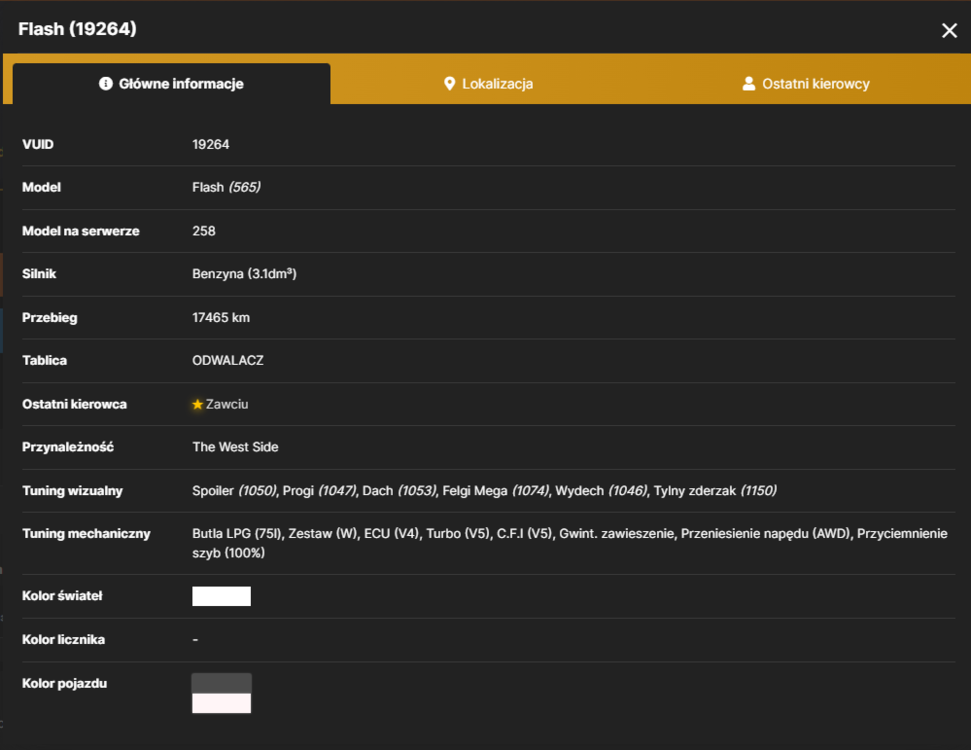971x750 pixels.
Task: Click the ODWALACZ license plate value
Action: click(x=228, y=360)
